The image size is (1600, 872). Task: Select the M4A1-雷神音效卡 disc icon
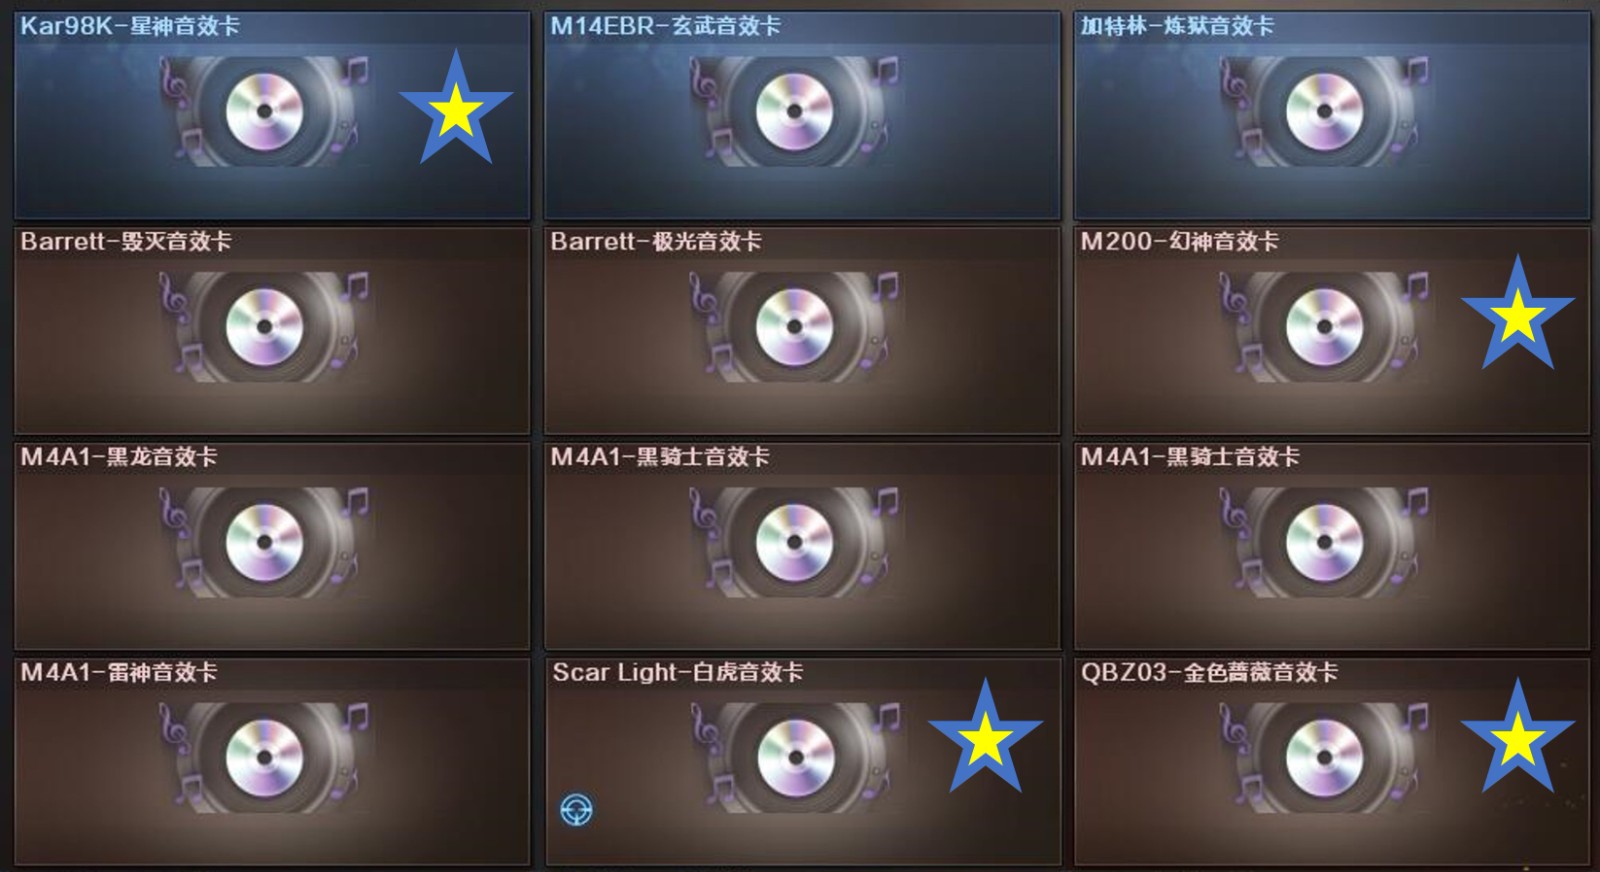[264, 758]
